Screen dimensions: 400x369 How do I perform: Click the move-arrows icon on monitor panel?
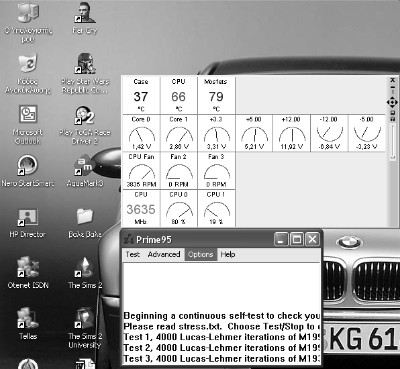[x=392, y=102]
